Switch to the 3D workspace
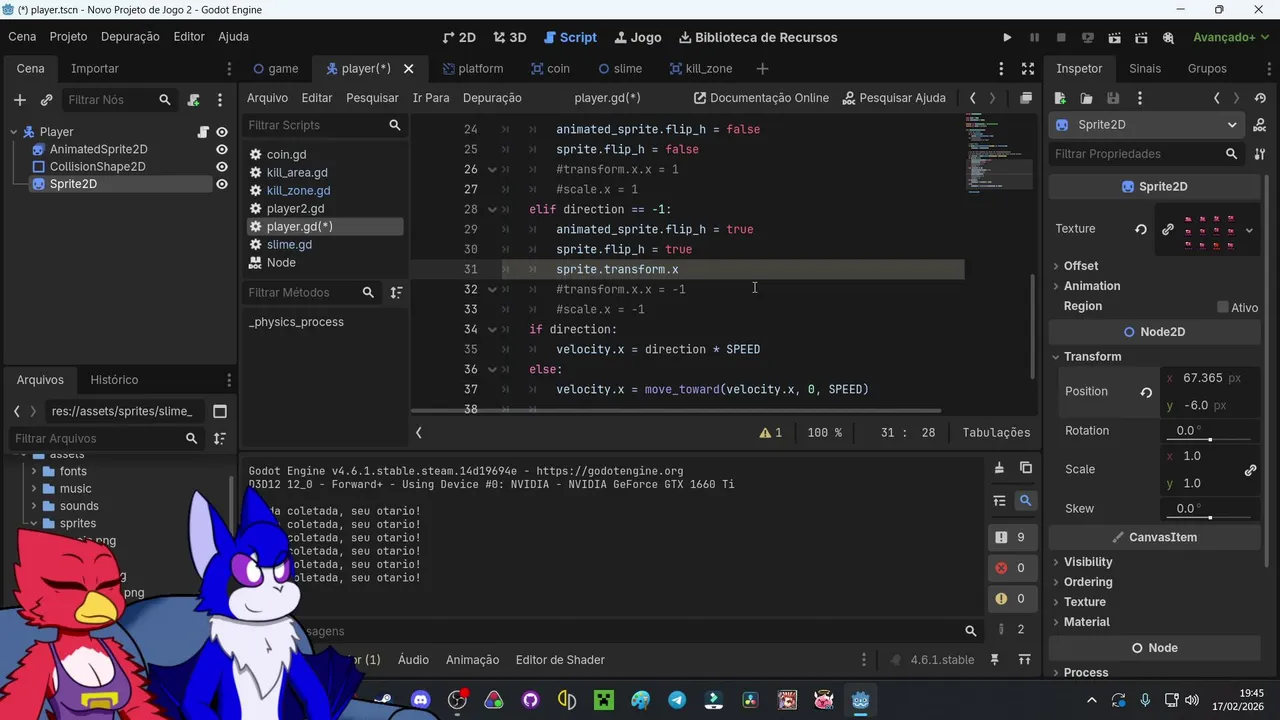Viewport: 1280px width, 720px height. pyautogui.click(x=510, y=37)
